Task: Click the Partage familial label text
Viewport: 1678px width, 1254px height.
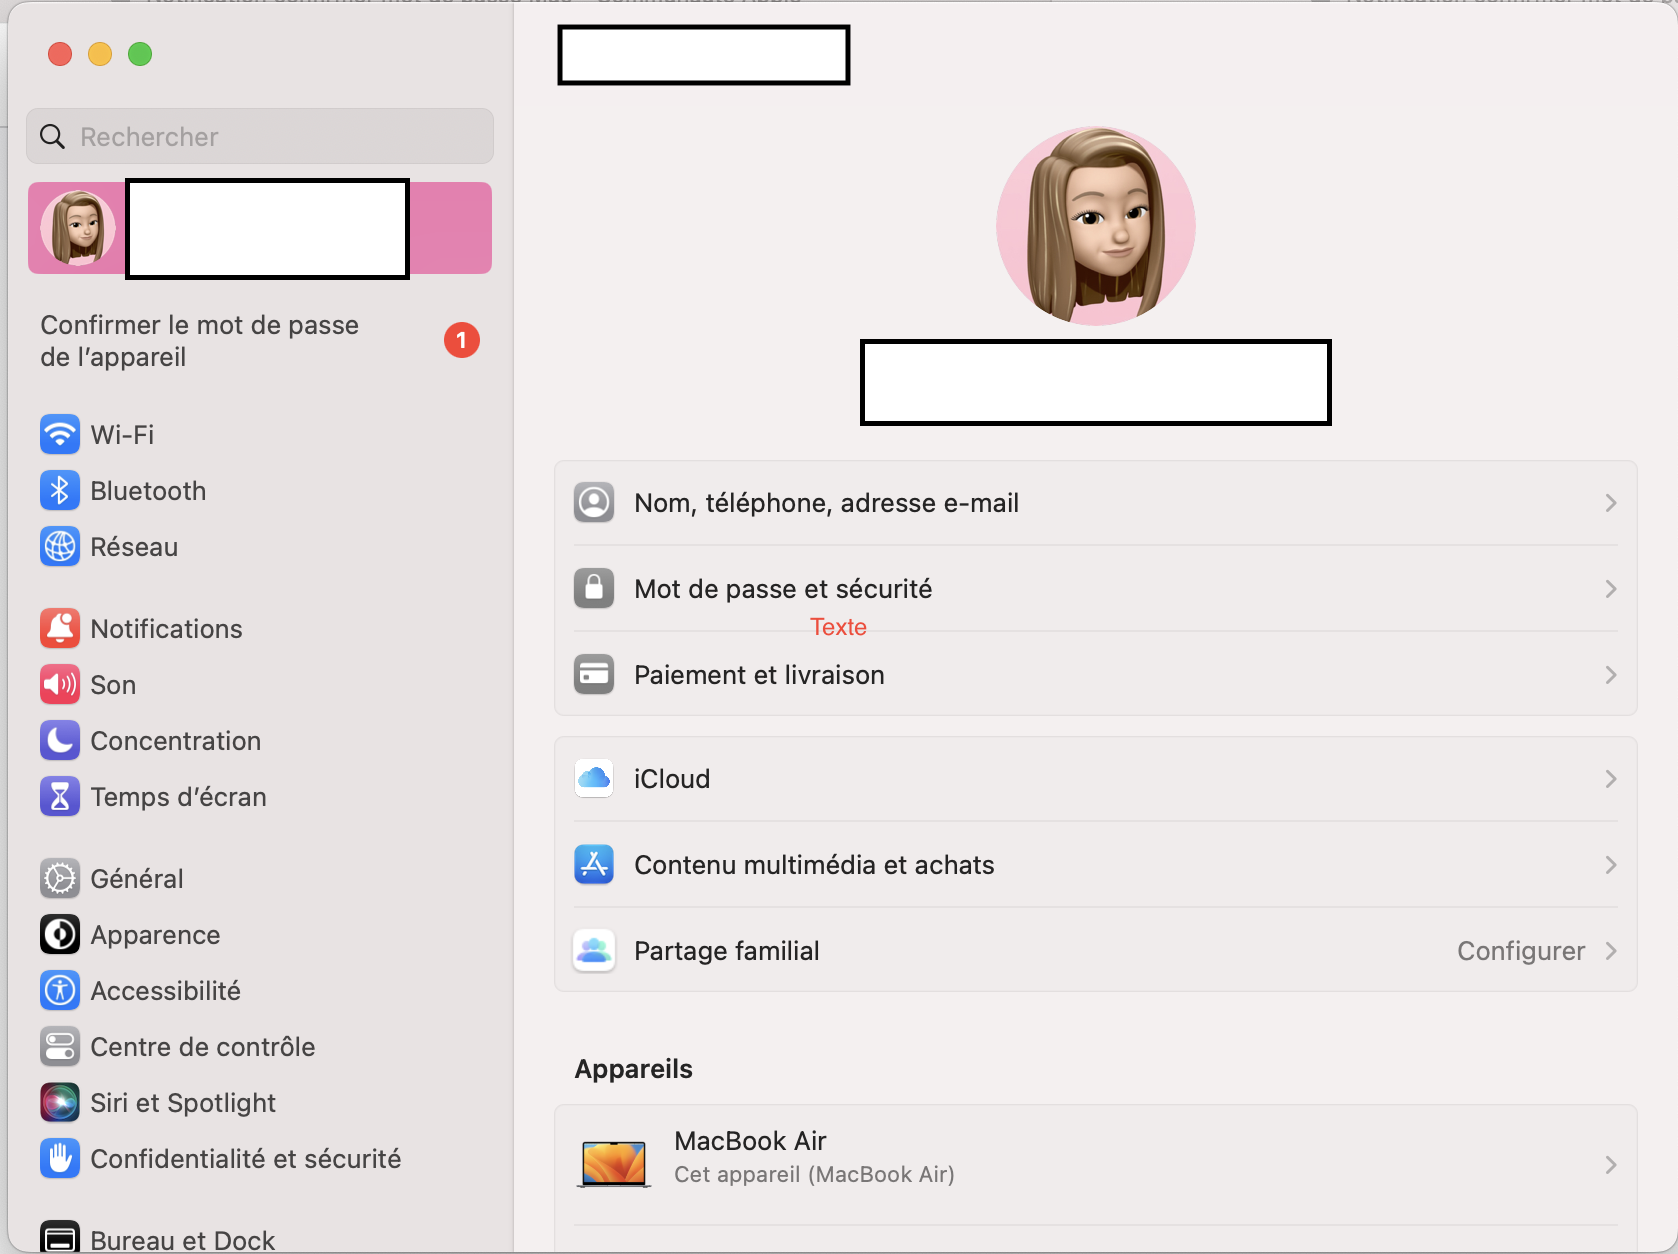Action: click(x=727, y=950)
